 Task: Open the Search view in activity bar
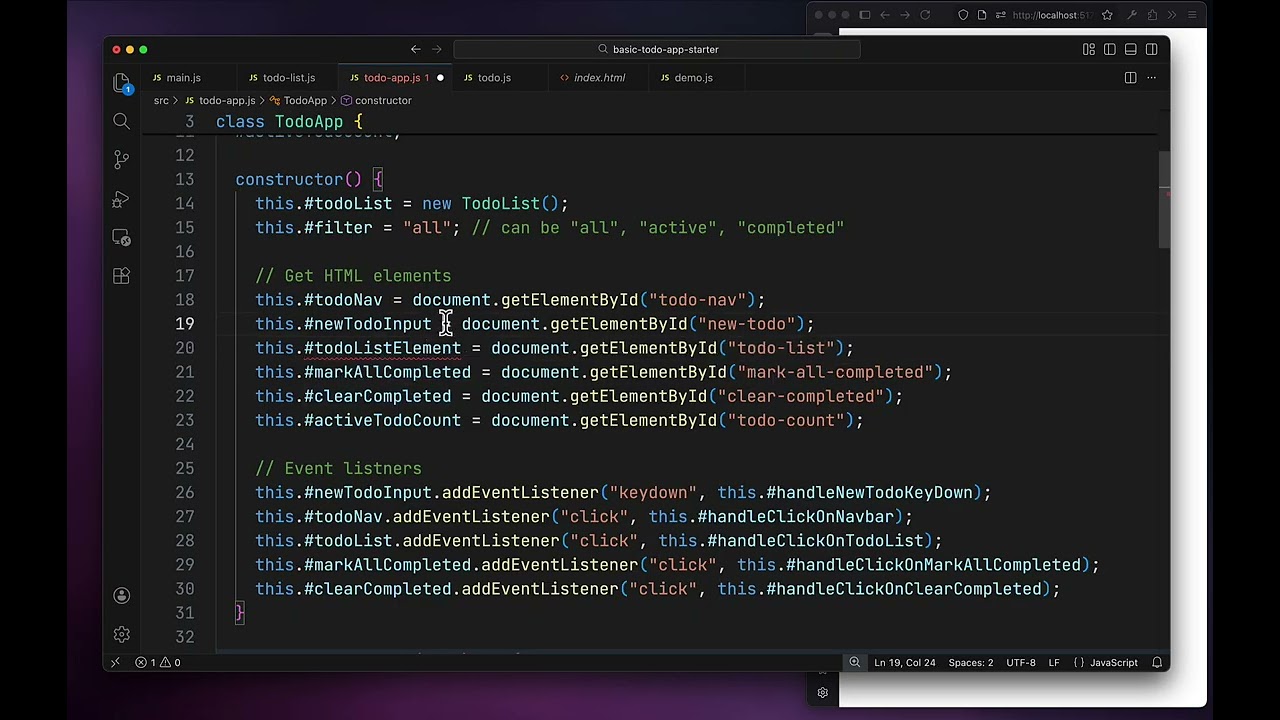[122, 121]
